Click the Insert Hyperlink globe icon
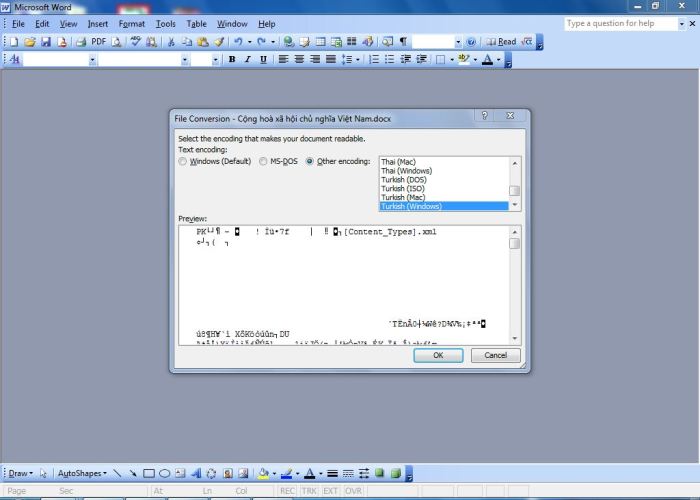The image size is (700, 500). pos(289,42)
